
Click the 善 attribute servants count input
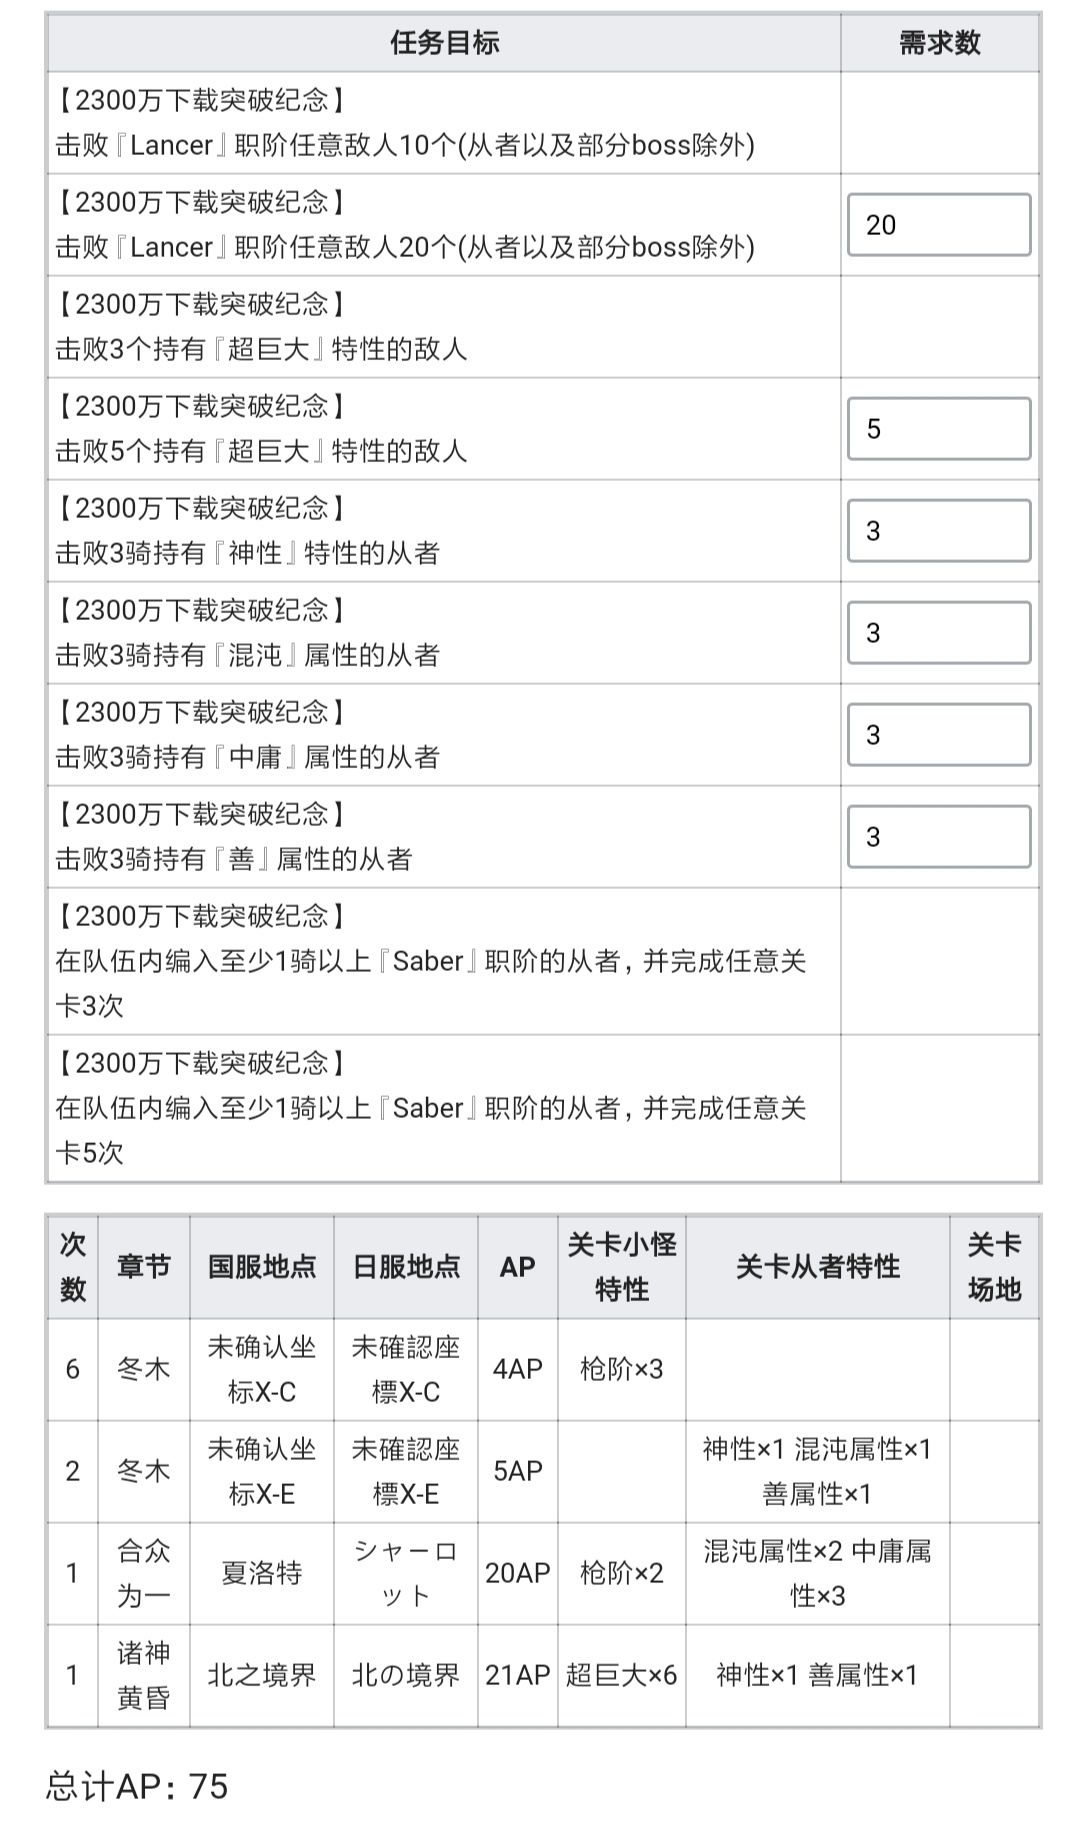point(938,837)
